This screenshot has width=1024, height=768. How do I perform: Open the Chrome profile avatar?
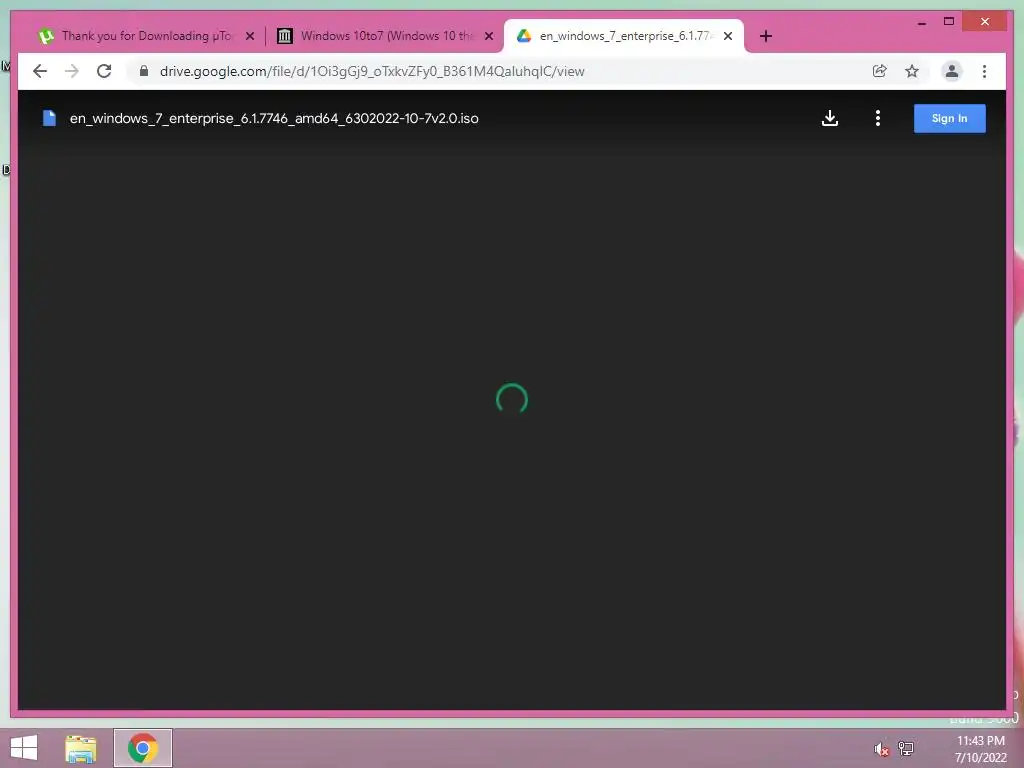pos(952,71)
